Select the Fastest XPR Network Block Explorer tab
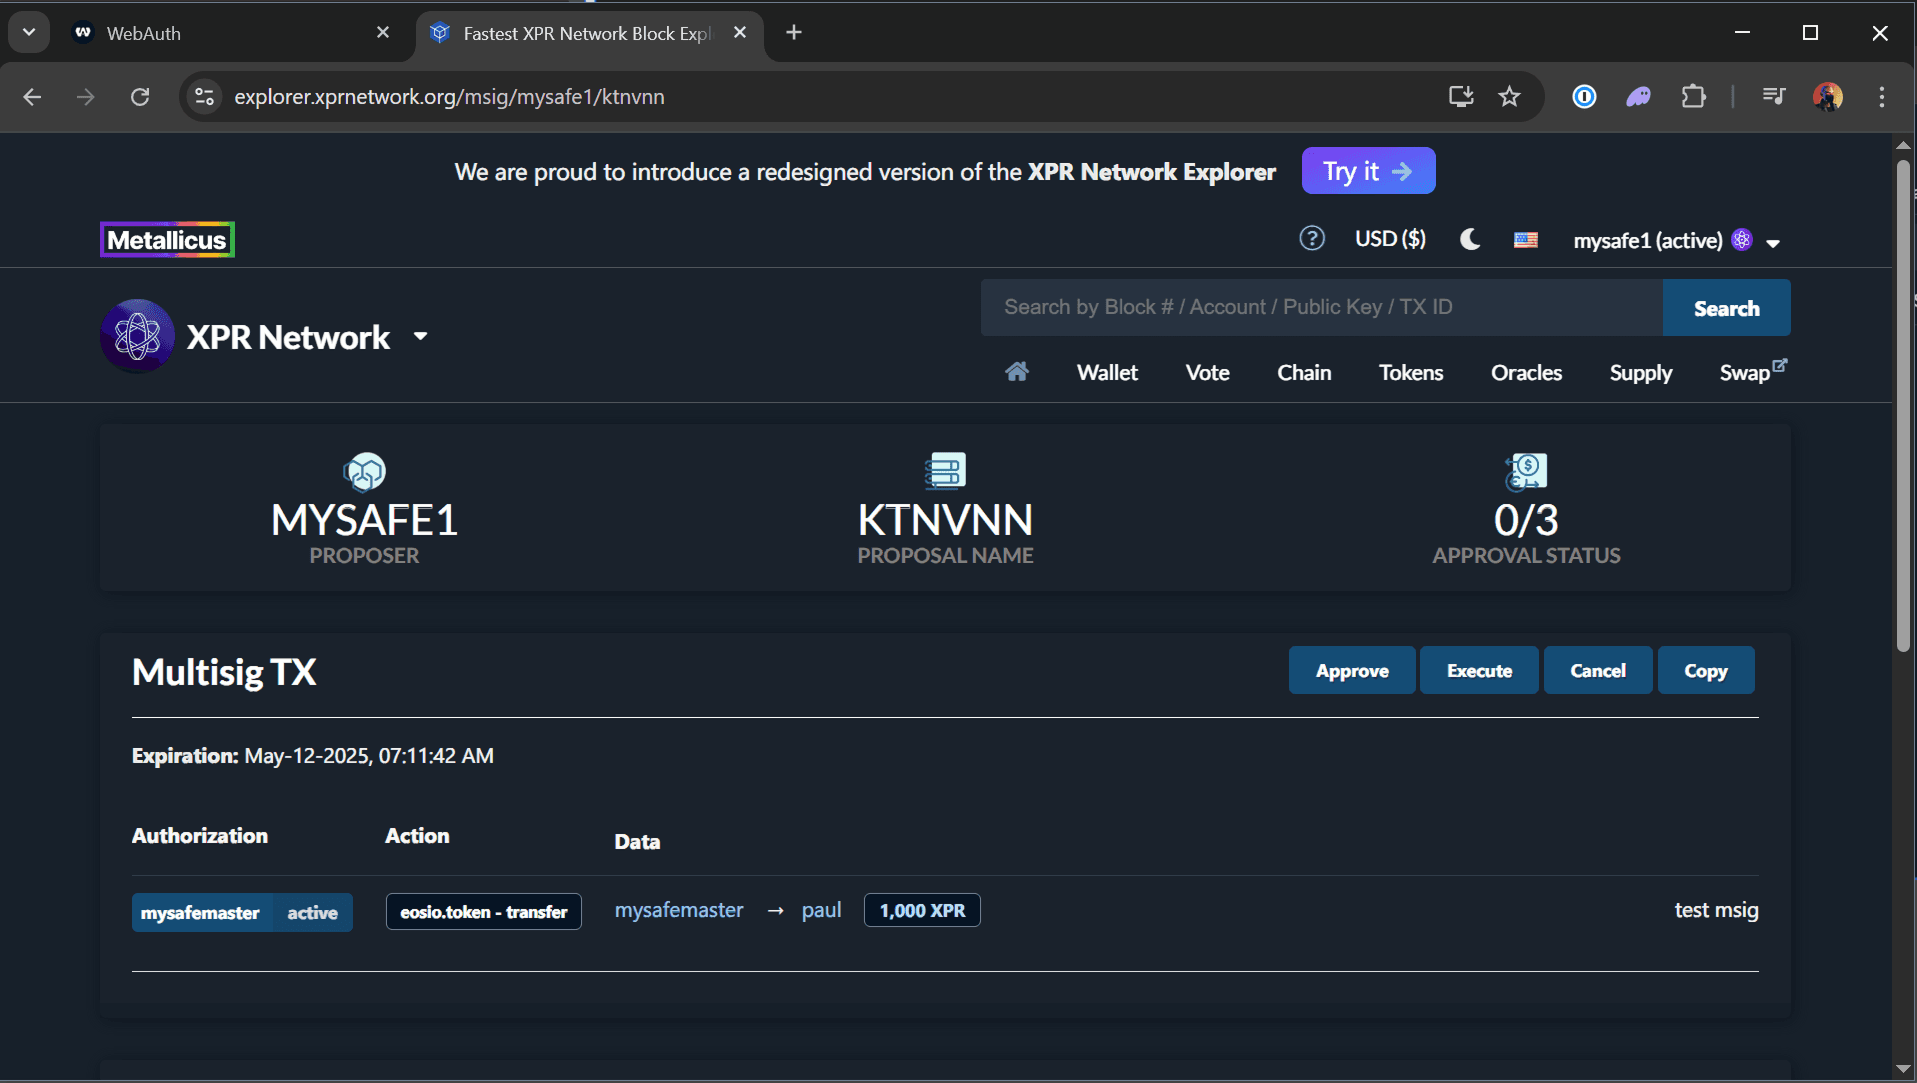The width and height of the screenshot is (1917, 1083). [x=589, y=33]
